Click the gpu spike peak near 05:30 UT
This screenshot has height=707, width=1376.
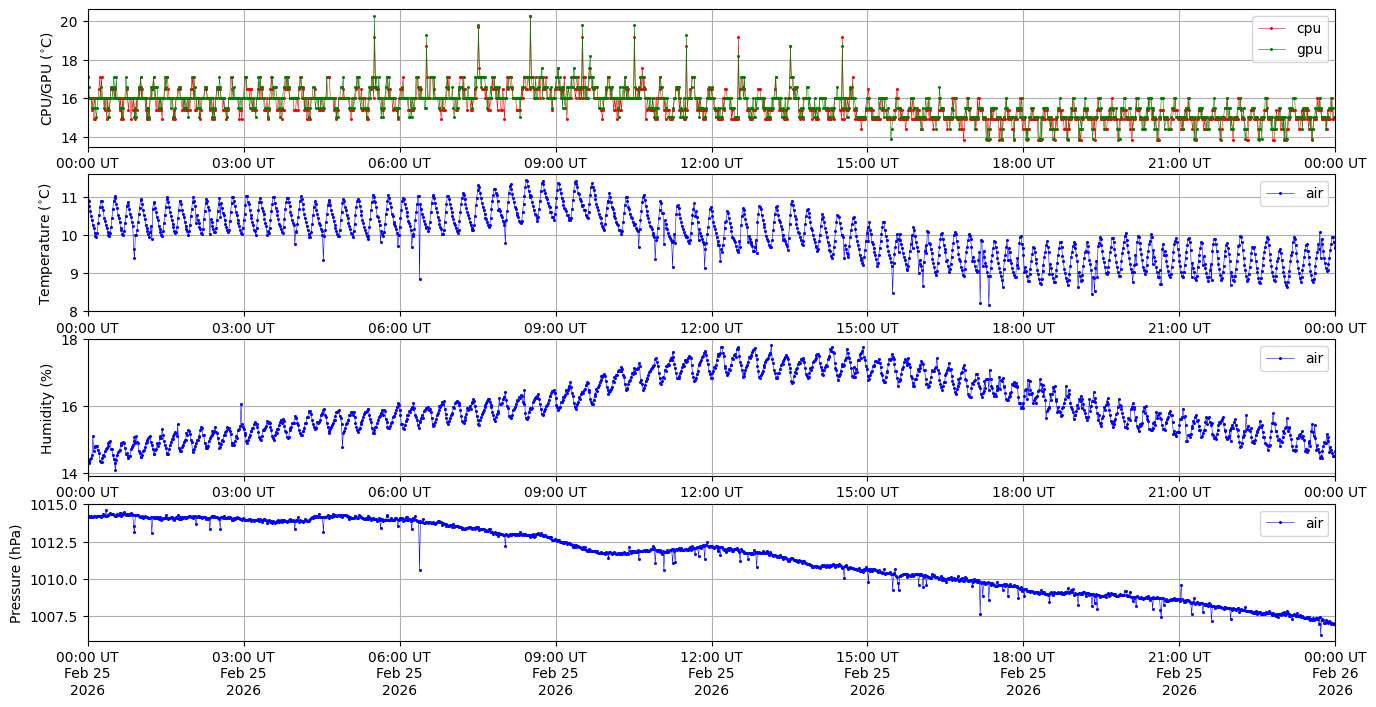(374, 16)
